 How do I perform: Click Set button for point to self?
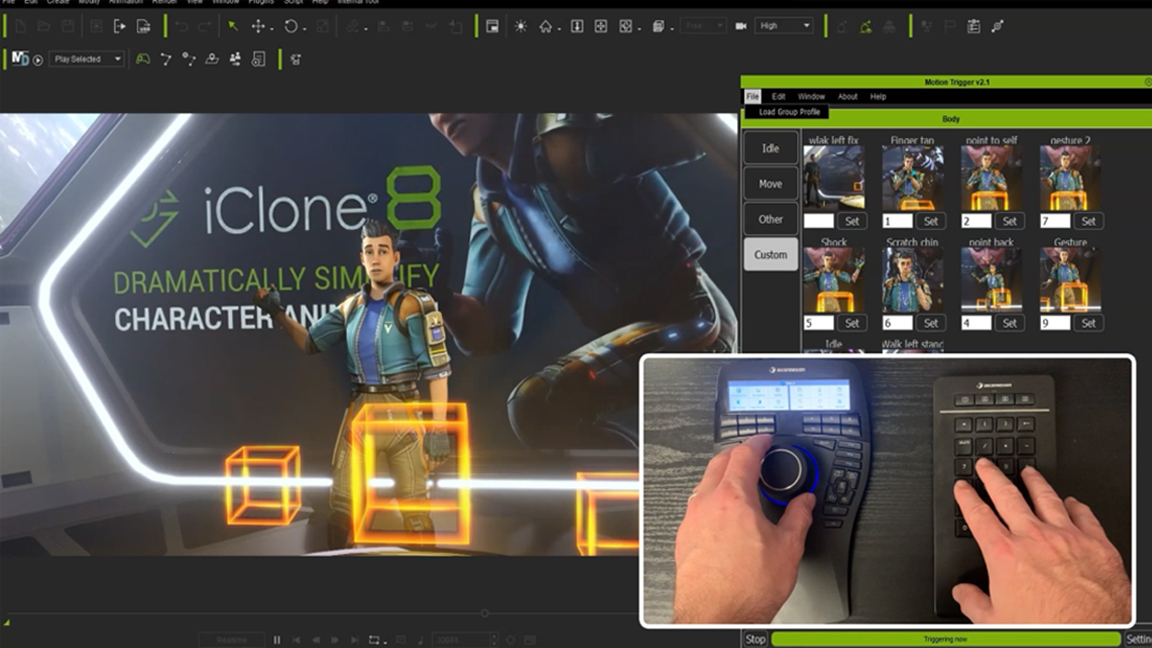1009,221
